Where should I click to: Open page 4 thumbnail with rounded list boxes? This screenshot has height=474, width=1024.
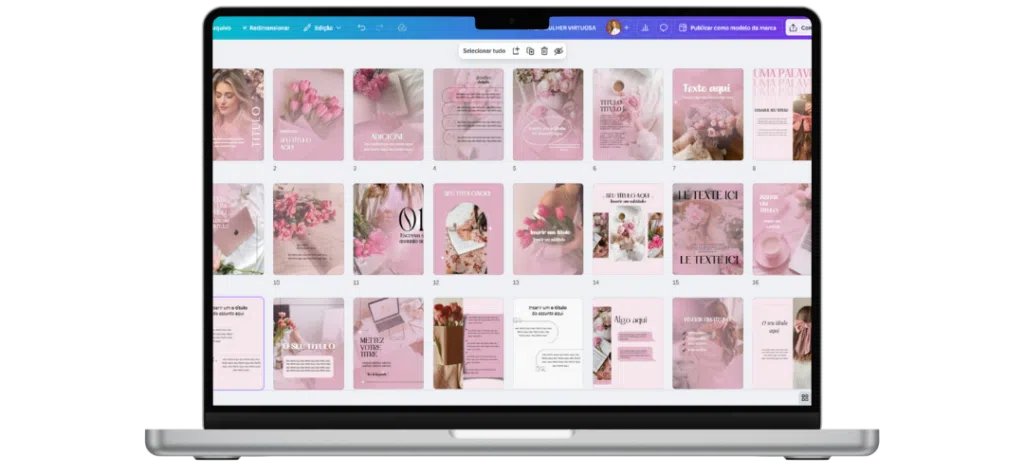tap(468, 114)
